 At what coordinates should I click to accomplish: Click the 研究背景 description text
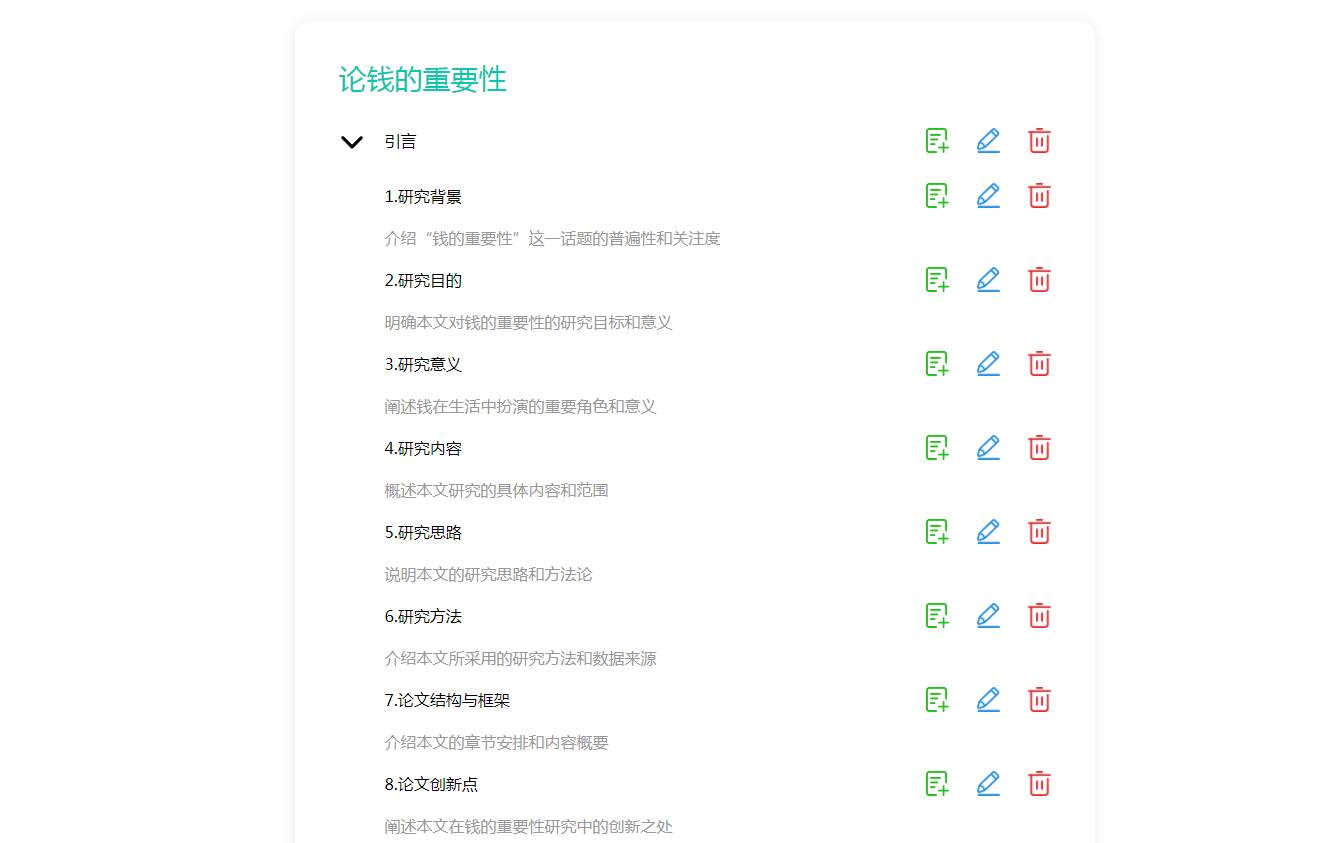[555, 238]
